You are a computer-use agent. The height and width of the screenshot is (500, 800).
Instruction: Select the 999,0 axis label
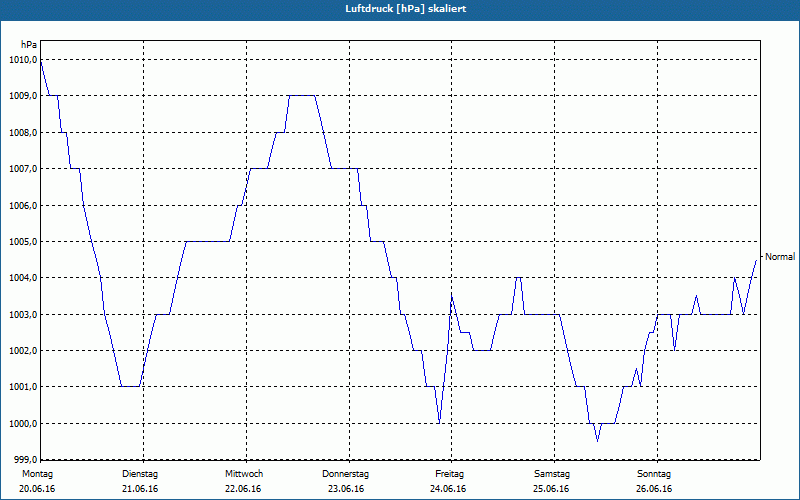(25, 459)
